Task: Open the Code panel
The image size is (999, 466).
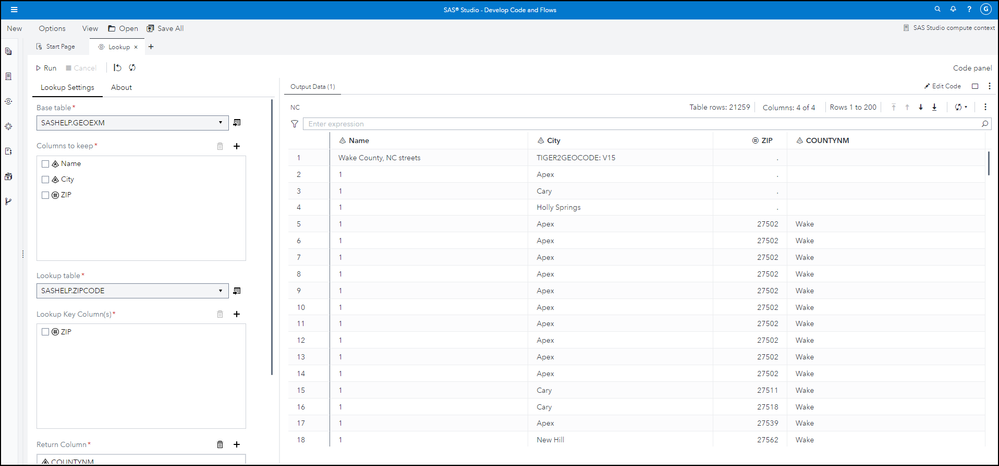Action: 972,68
